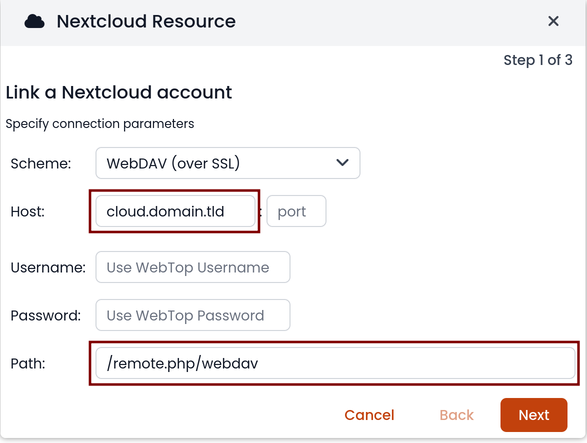Select the Password input field
The image size is (587, 443).
pyautogui.click(x=193, y=315)
